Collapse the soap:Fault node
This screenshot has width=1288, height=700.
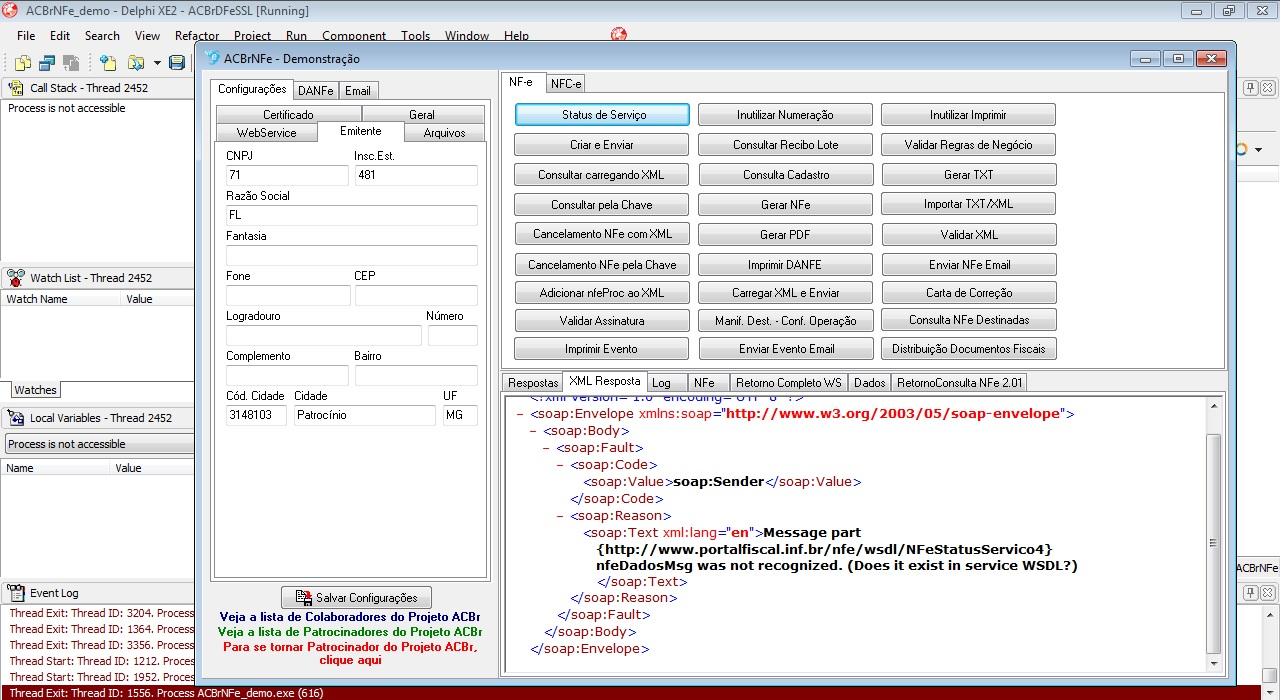(x=548, y=448)
